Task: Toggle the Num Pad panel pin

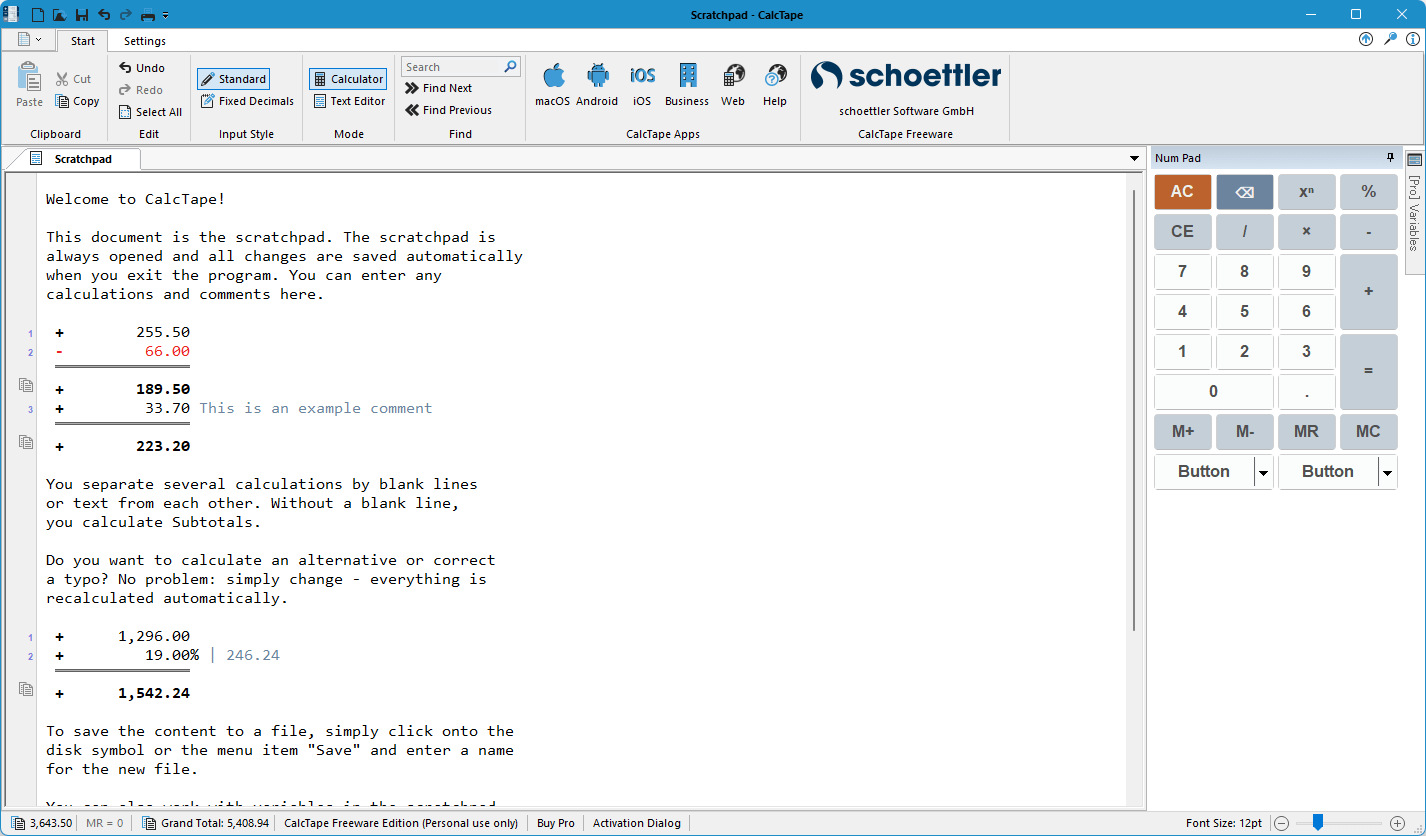Action: point(1390,158)
